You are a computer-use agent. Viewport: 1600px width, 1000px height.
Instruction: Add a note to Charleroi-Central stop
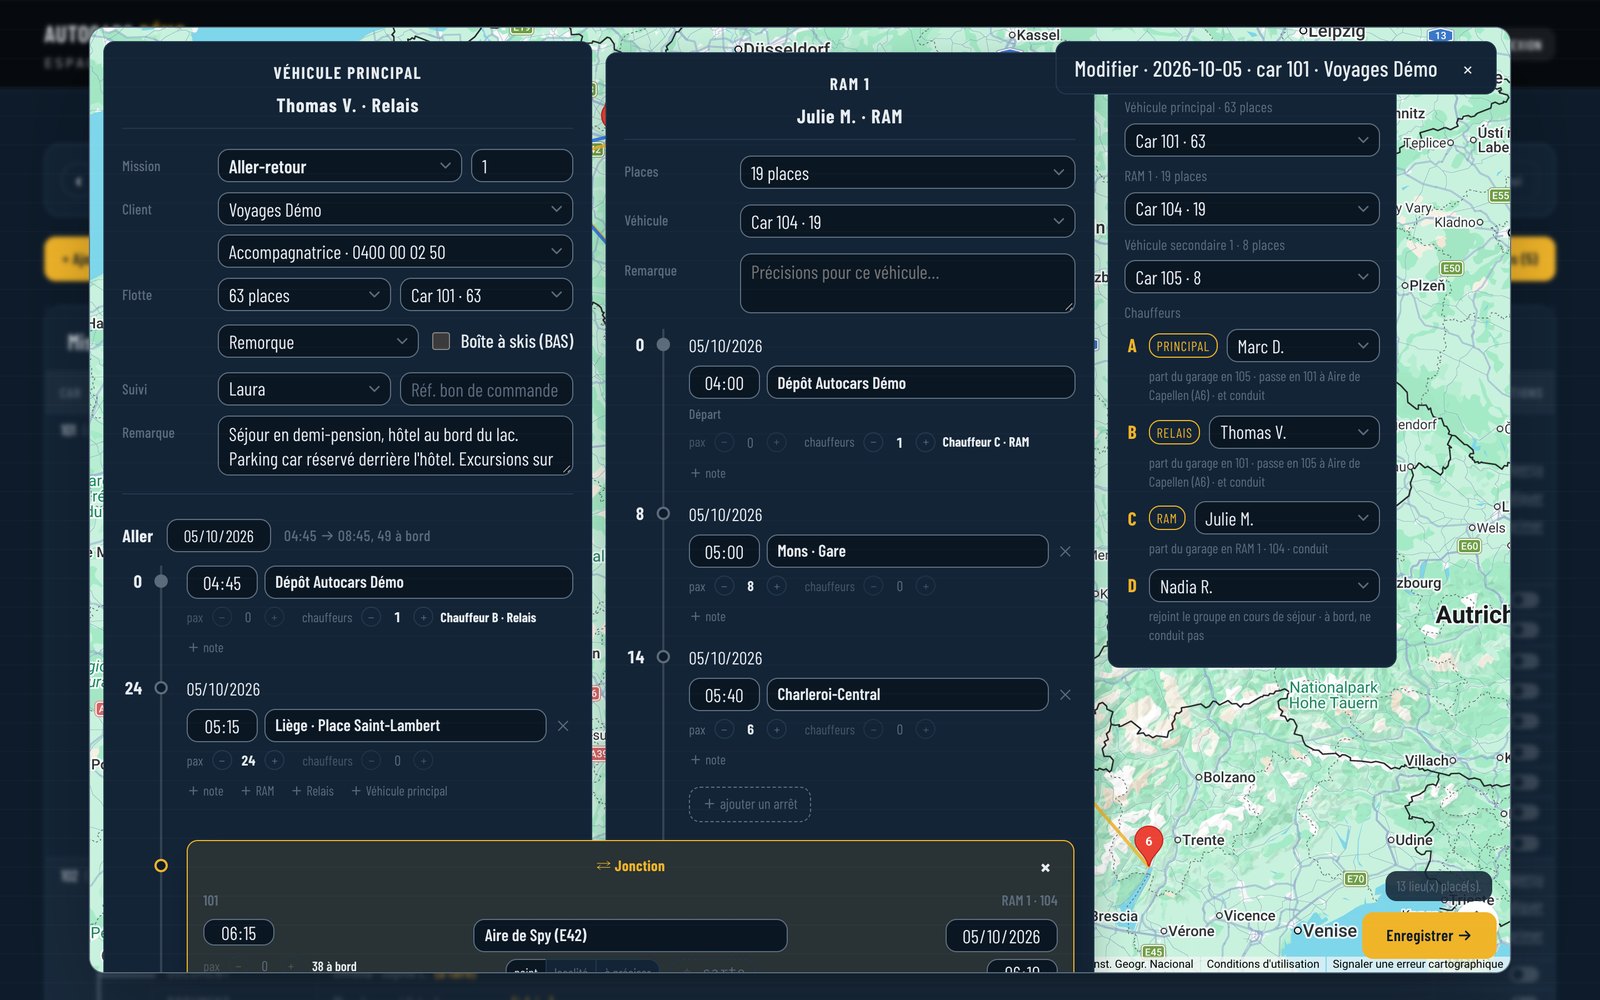tap(708, 760)
